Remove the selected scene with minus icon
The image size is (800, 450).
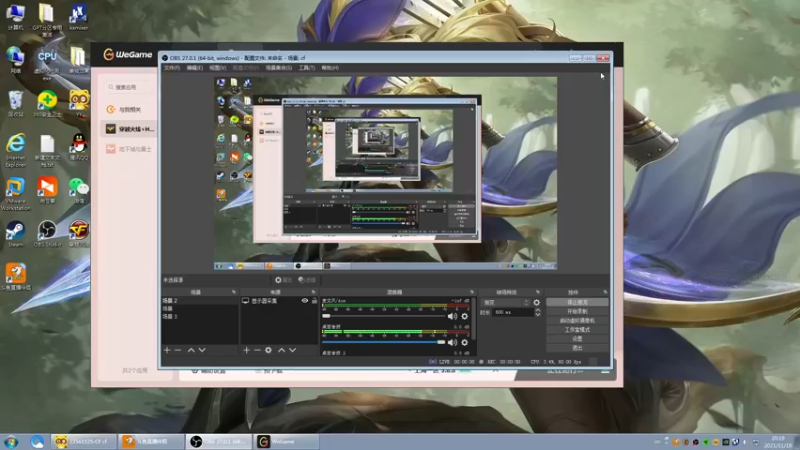point(178,350)
